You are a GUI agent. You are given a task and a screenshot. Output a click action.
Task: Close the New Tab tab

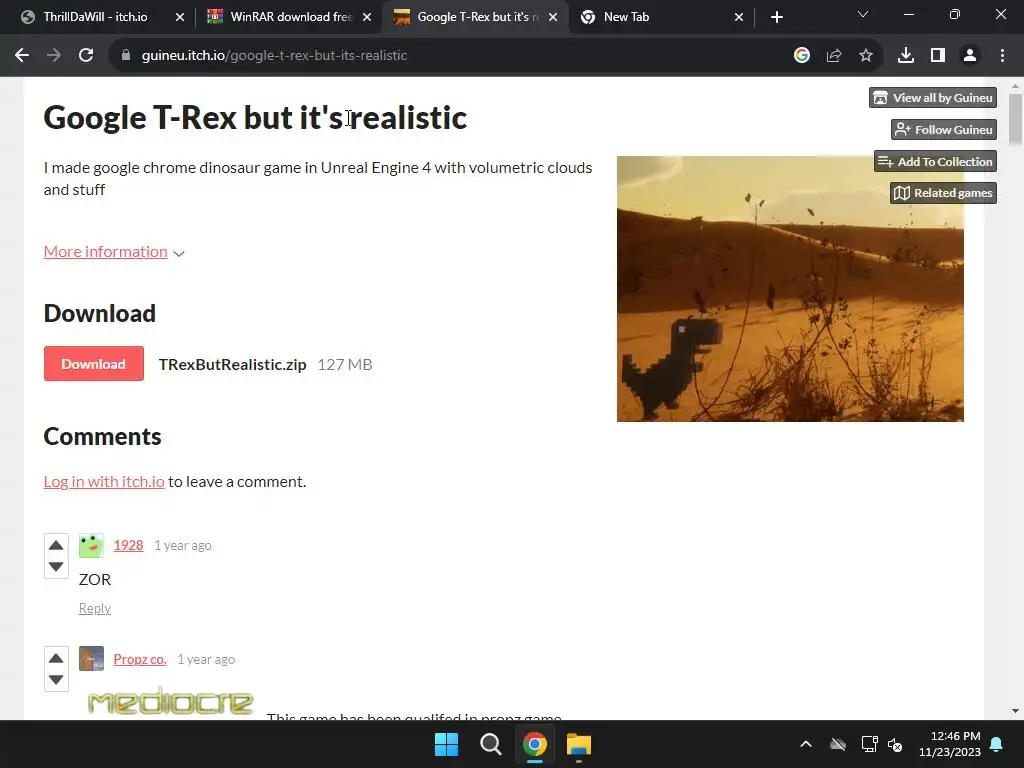point(739,17)
